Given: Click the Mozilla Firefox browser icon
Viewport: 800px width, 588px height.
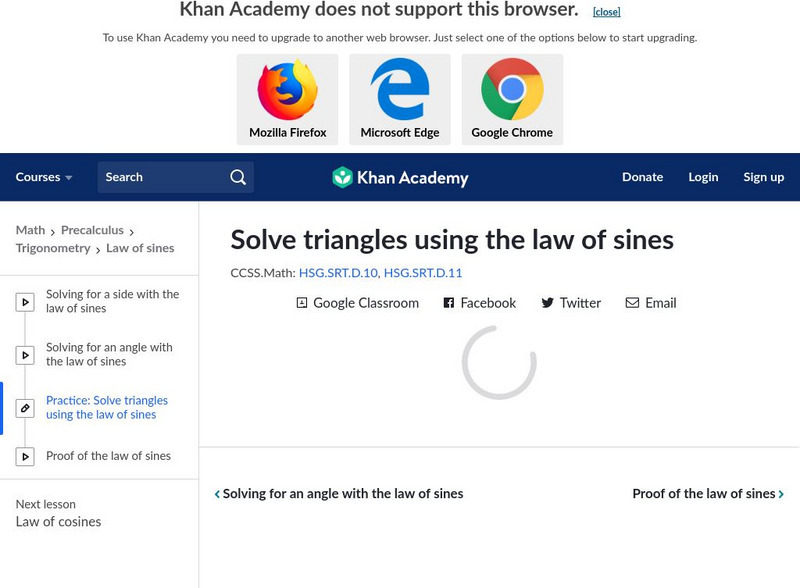Looking at the screenshot, I should [287, 91].
